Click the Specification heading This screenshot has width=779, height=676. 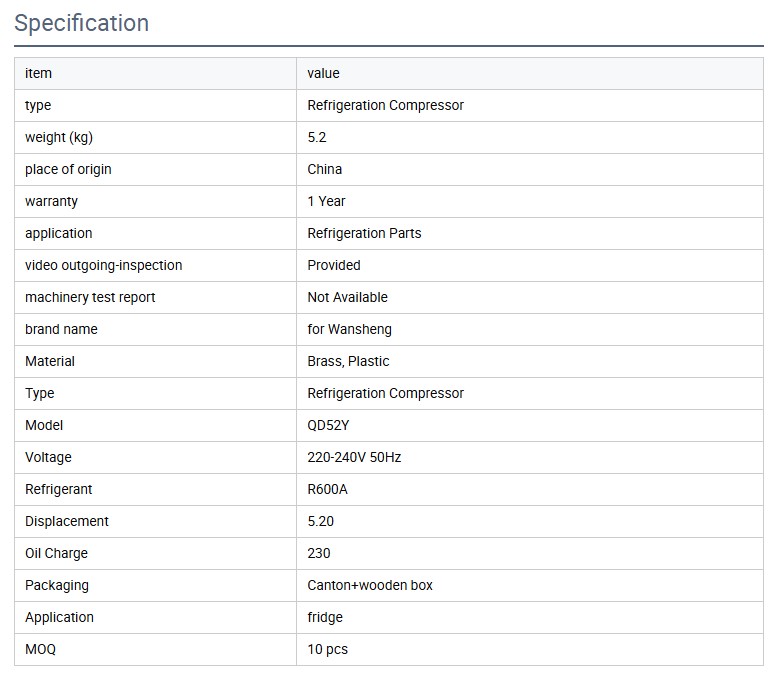pos(82,23)
